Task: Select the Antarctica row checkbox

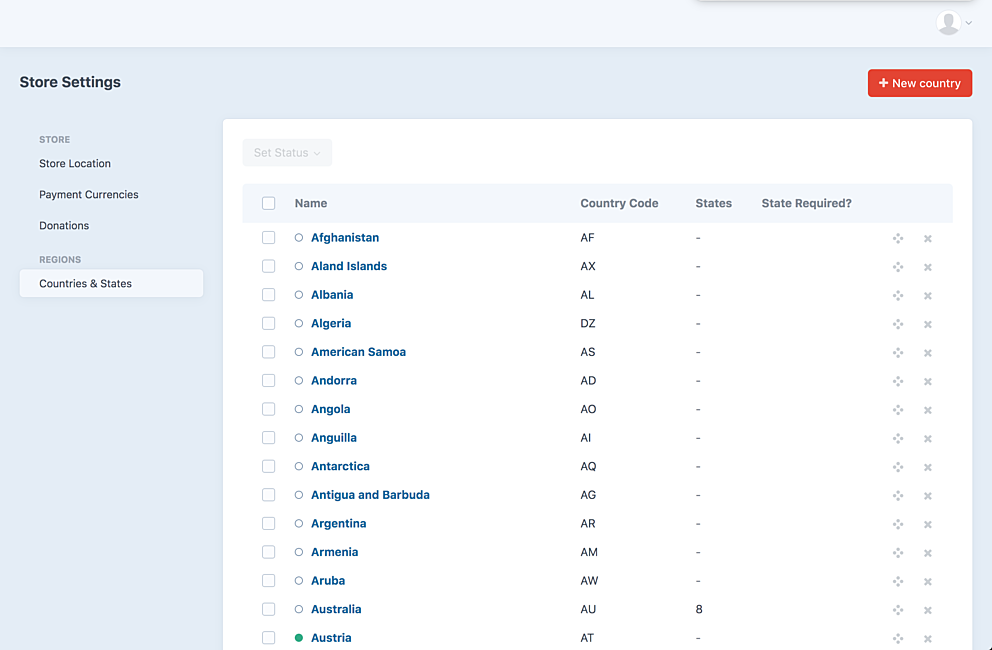Action: [268, 466]
